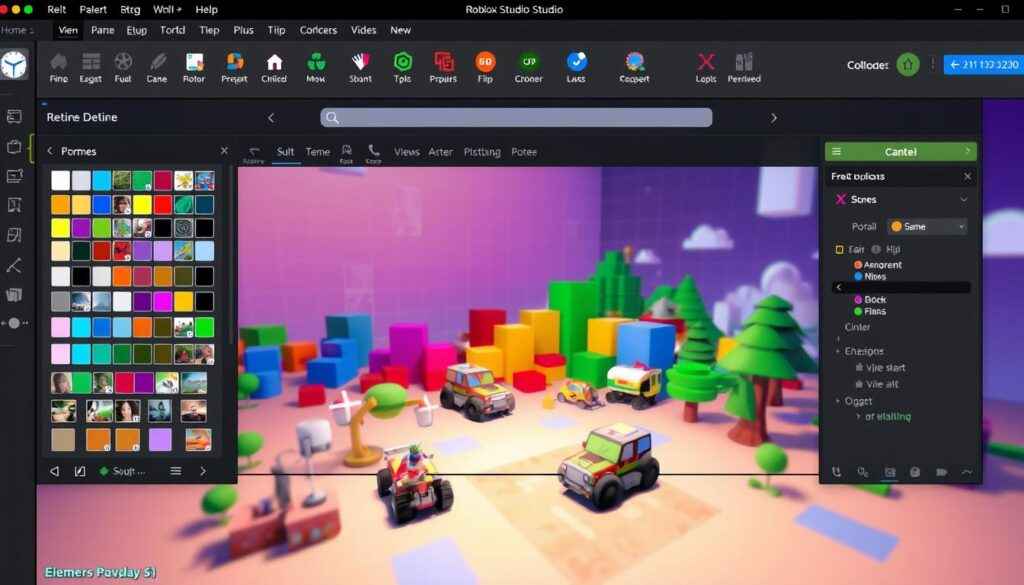
Task: Click the green Collode home badge
Action: tap(908, 65)
